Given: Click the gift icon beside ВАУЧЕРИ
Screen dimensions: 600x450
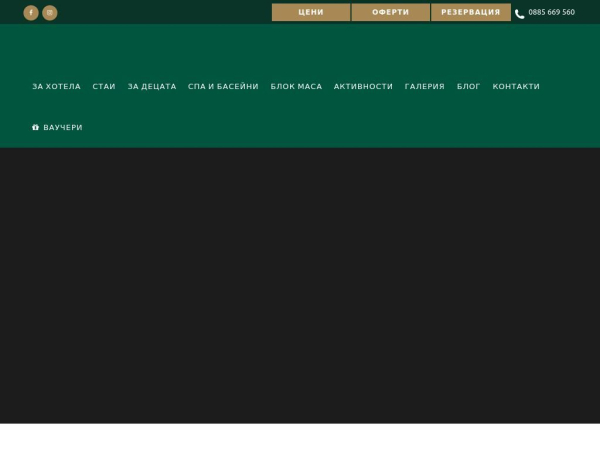Looking at the screenshot, I should tap(36, 127).
